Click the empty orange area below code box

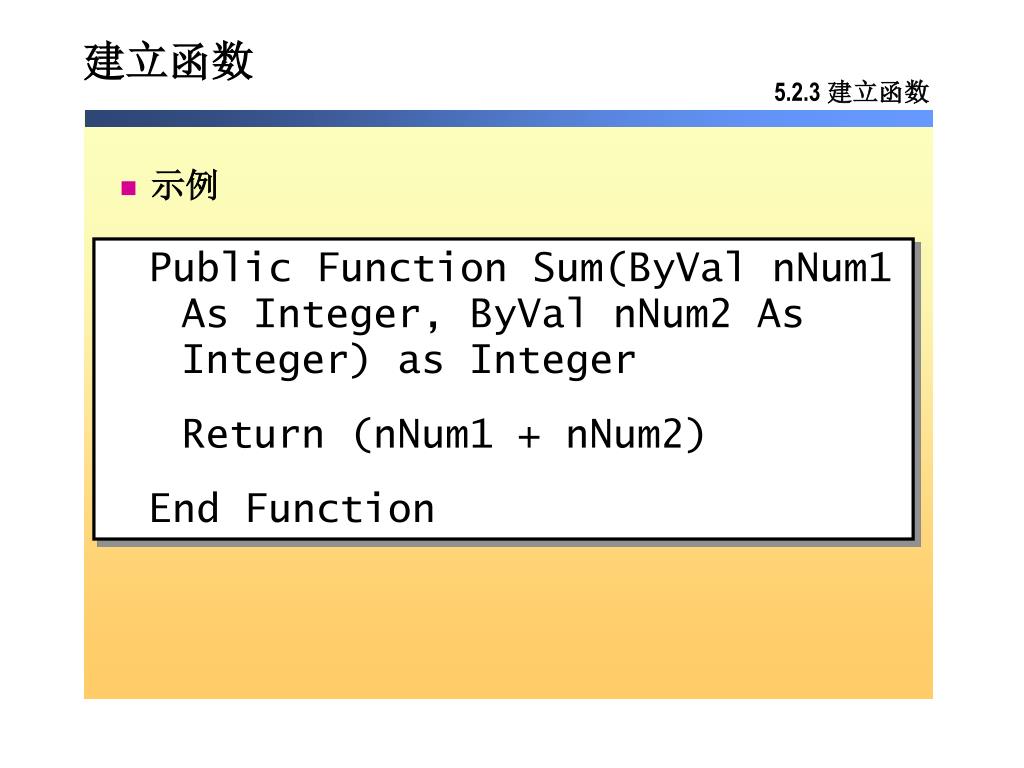[508, 620]
